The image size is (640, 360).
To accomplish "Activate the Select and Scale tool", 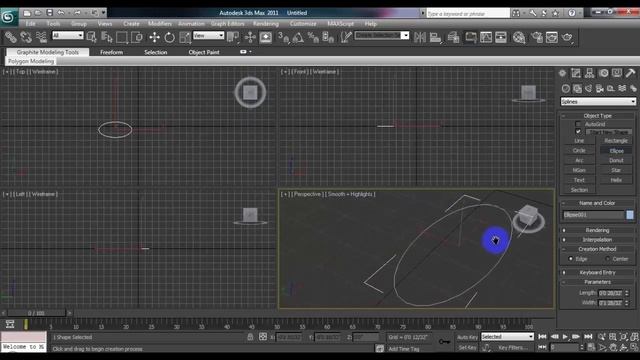I will [x=185, y=38].
